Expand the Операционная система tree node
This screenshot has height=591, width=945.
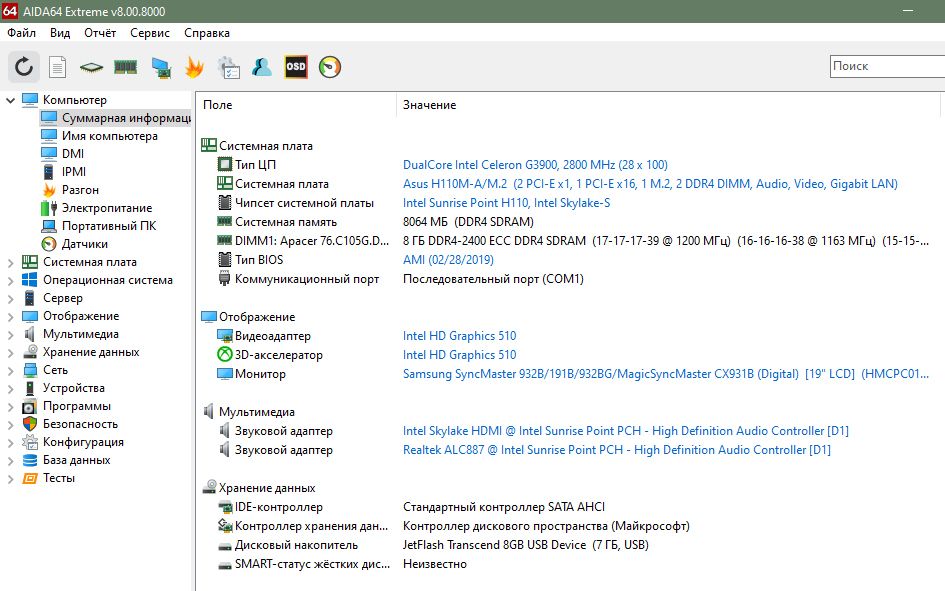(10, 281)
